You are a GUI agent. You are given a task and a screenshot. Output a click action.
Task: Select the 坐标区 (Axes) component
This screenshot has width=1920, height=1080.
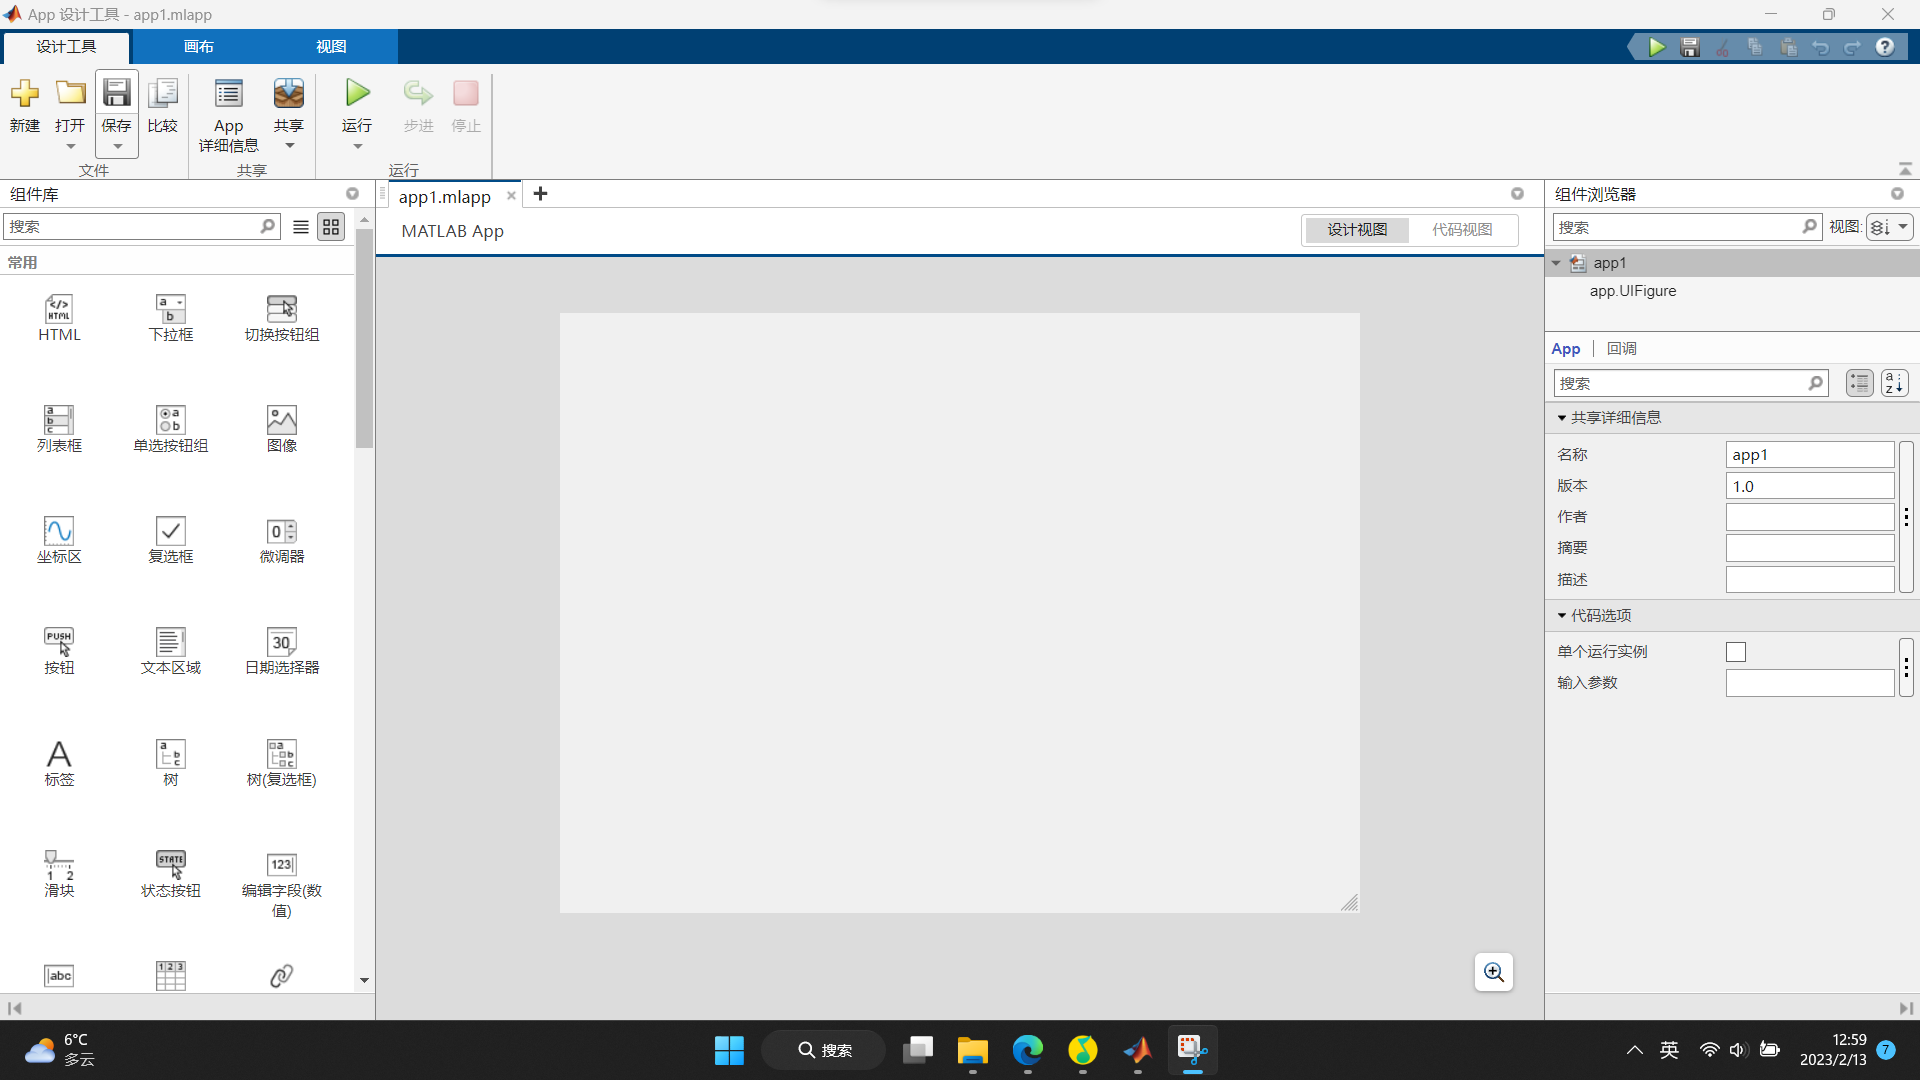pyautogui.click(x=58, y=540)
